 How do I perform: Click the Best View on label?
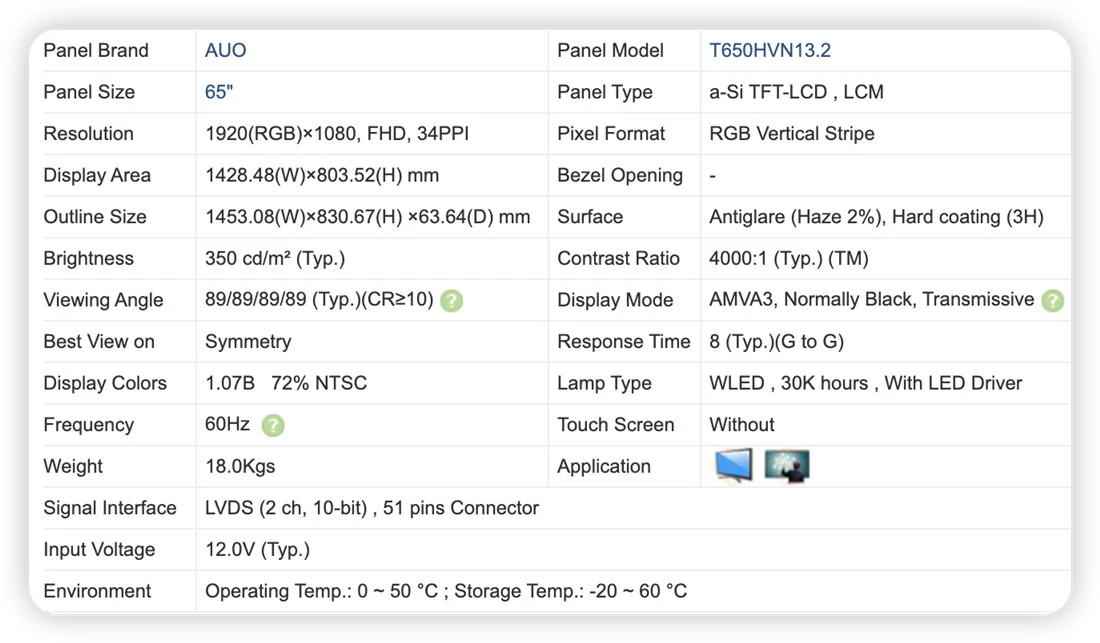click(99, 341)
